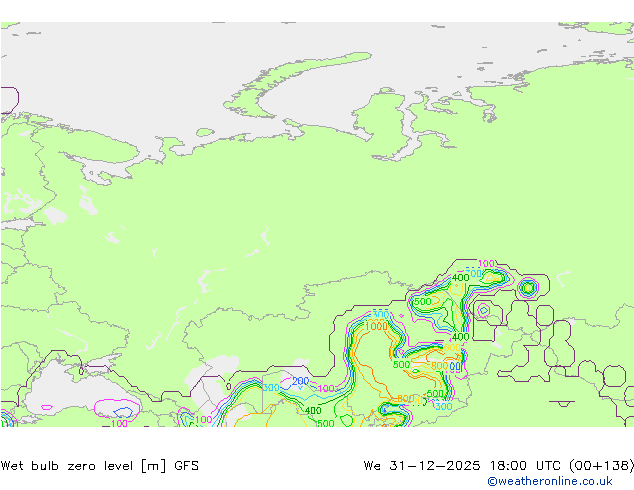Image resolution: width=634 pixels, height=490 pixels.
Task: Open the weatheronline.co.uk copyright link
Action: pos(549,481)
